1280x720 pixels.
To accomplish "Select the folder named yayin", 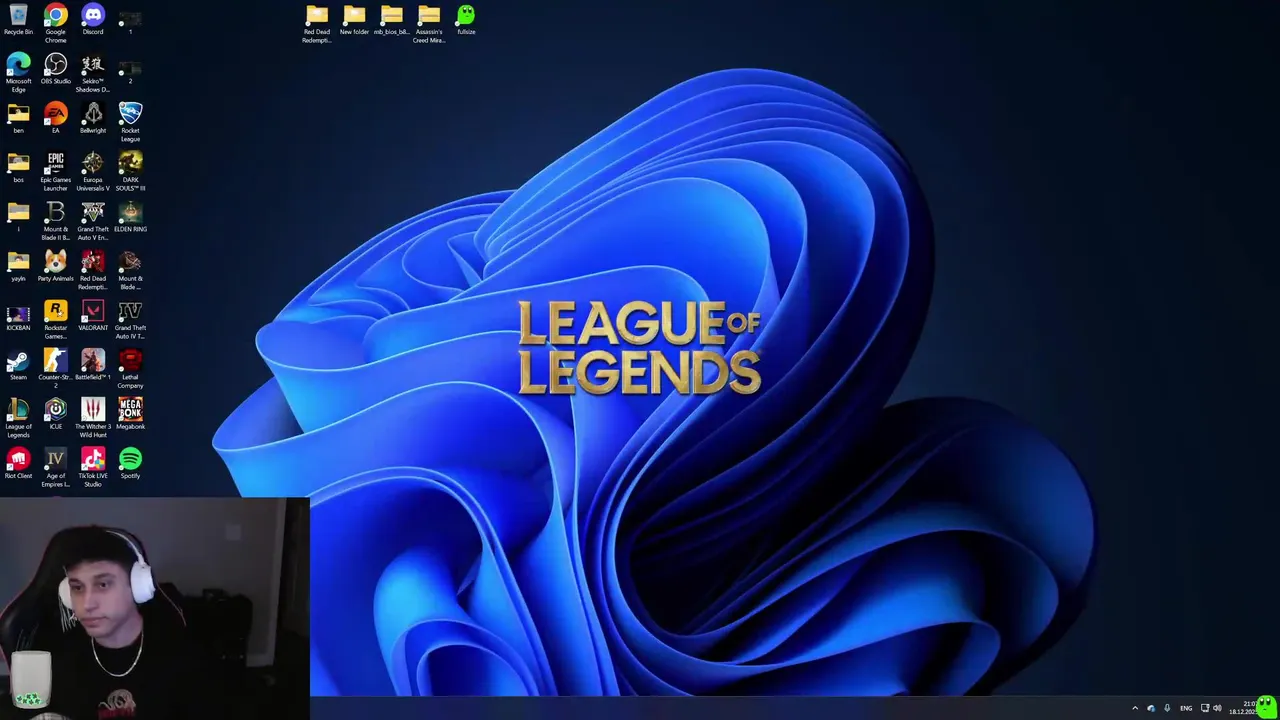I will [18, 266].
